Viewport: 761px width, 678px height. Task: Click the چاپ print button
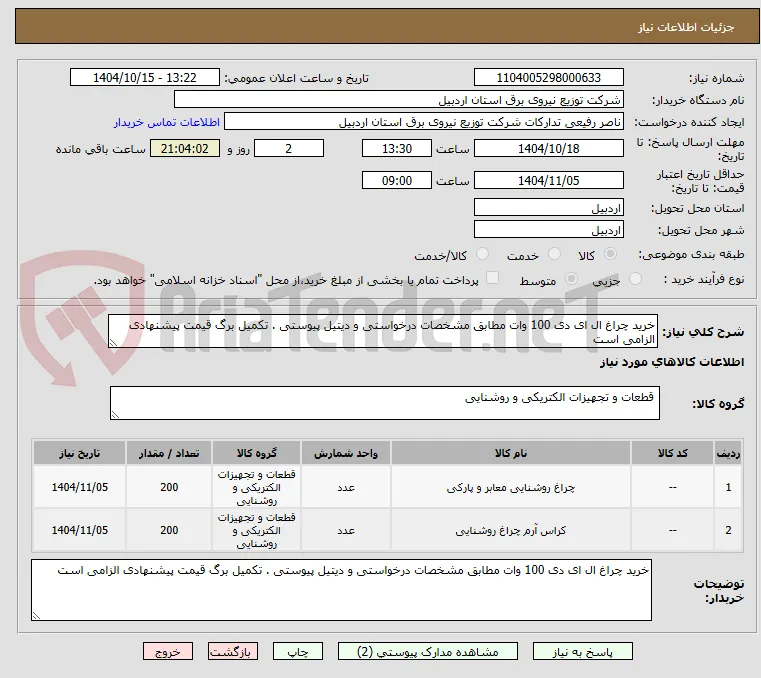pos(298,651)
